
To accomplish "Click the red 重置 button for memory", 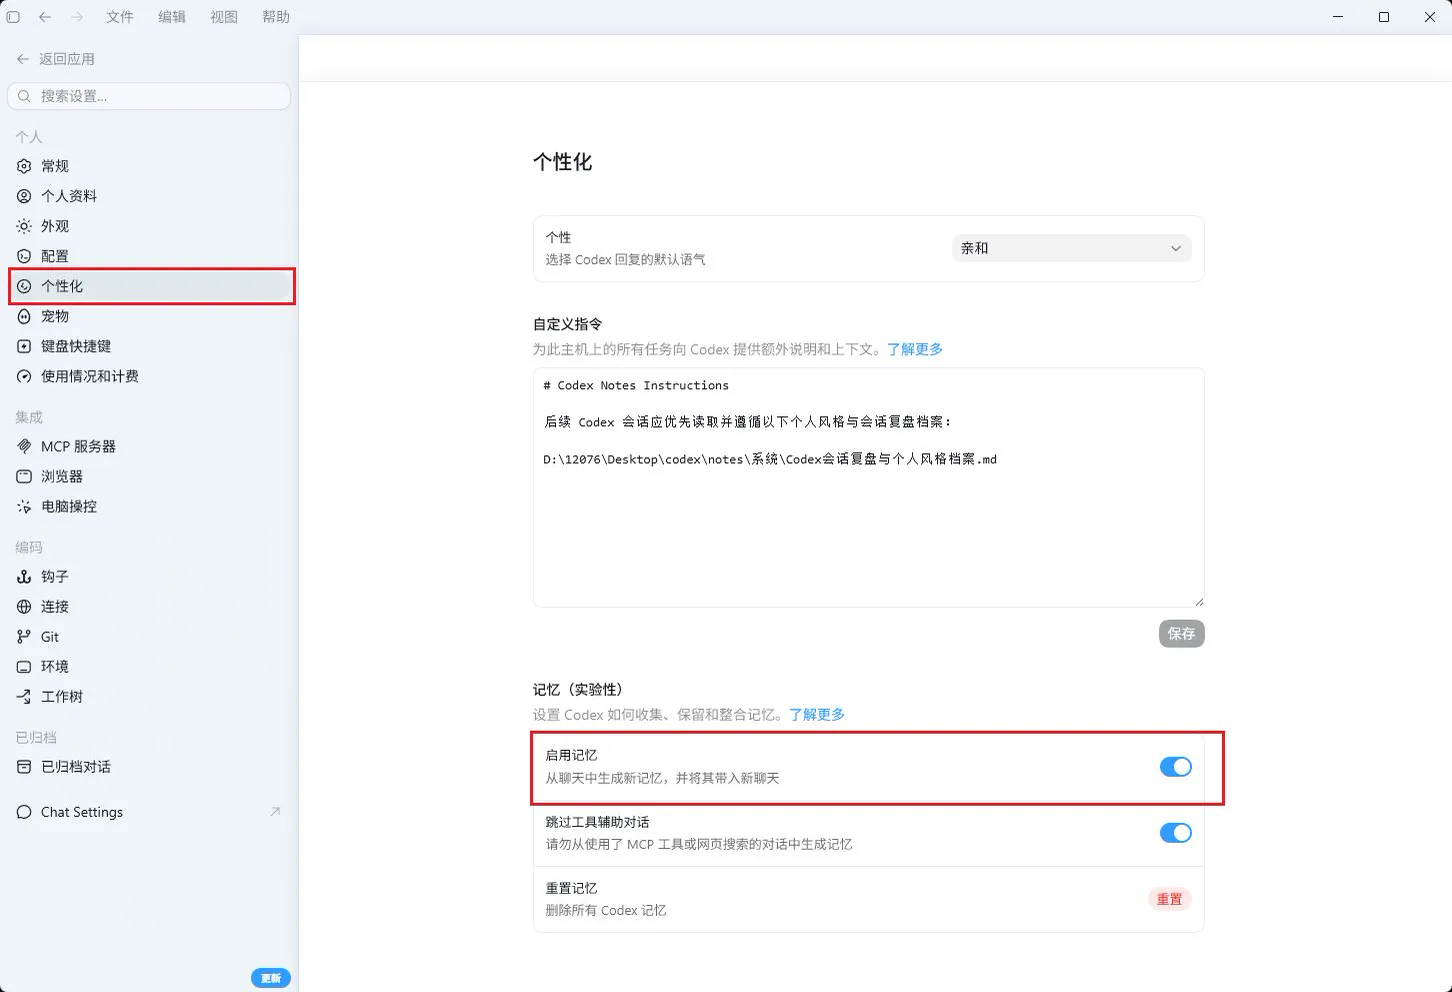I will point(1169,899).
